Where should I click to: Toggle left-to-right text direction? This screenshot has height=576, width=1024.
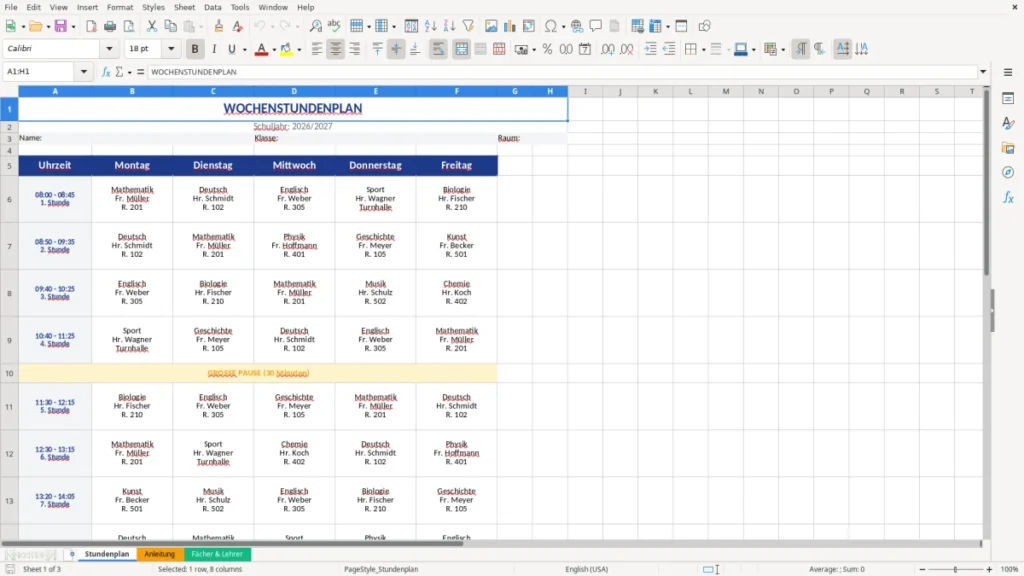(801, 49)
